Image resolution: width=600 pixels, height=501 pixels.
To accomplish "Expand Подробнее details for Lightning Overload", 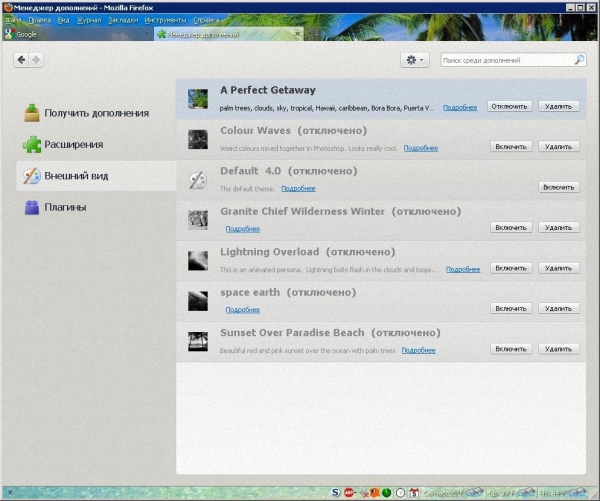I will click(463, 269).
